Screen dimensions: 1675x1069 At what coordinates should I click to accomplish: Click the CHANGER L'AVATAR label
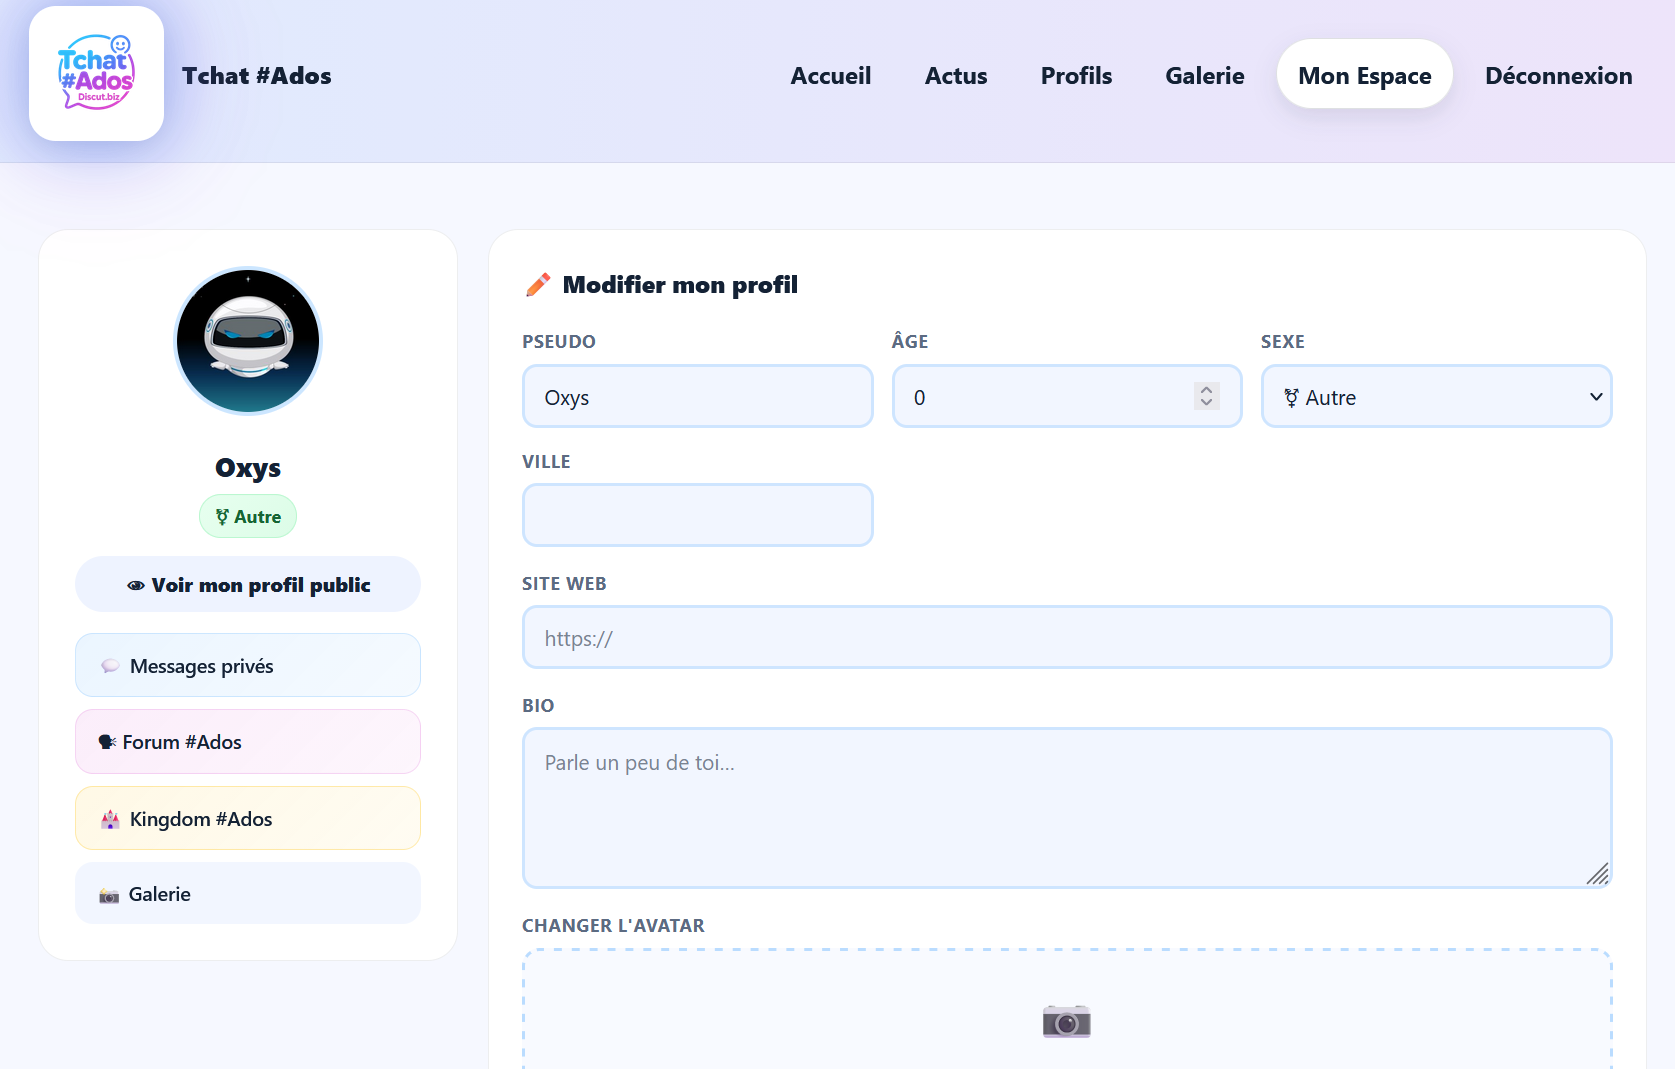(x=613, y=926)
